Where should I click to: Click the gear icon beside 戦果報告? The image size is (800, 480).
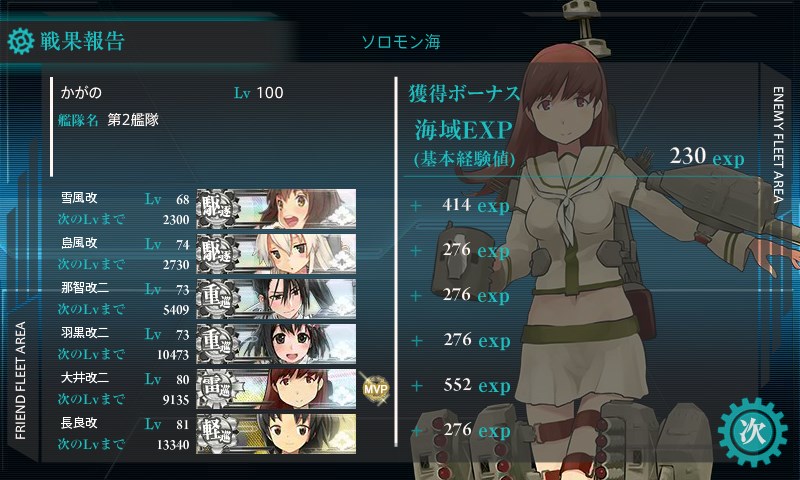tap(21, 41)
